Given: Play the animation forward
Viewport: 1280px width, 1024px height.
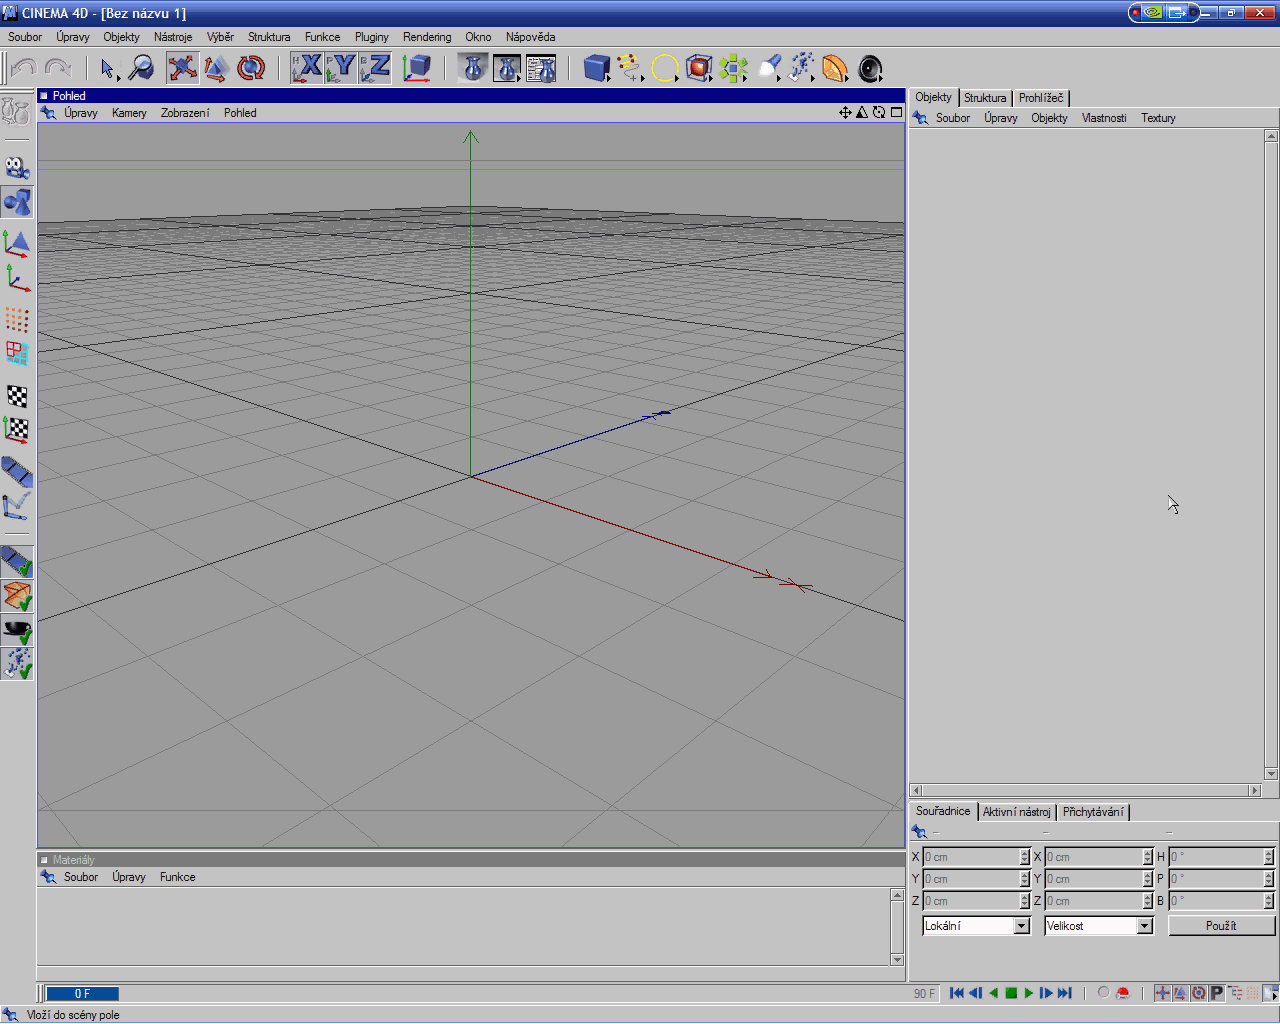Looking at the screenshot, I should coord(1029,993).
